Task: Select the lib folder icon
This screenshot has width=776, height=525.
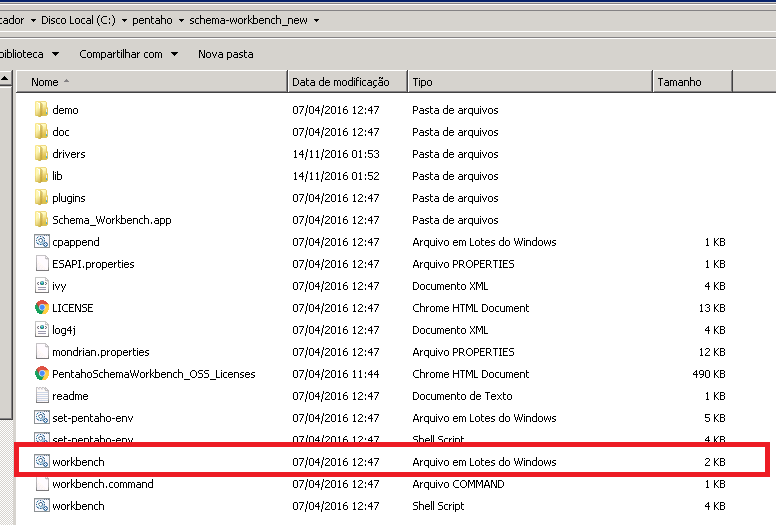Action: pyautogui.click(x=42, y=176)
